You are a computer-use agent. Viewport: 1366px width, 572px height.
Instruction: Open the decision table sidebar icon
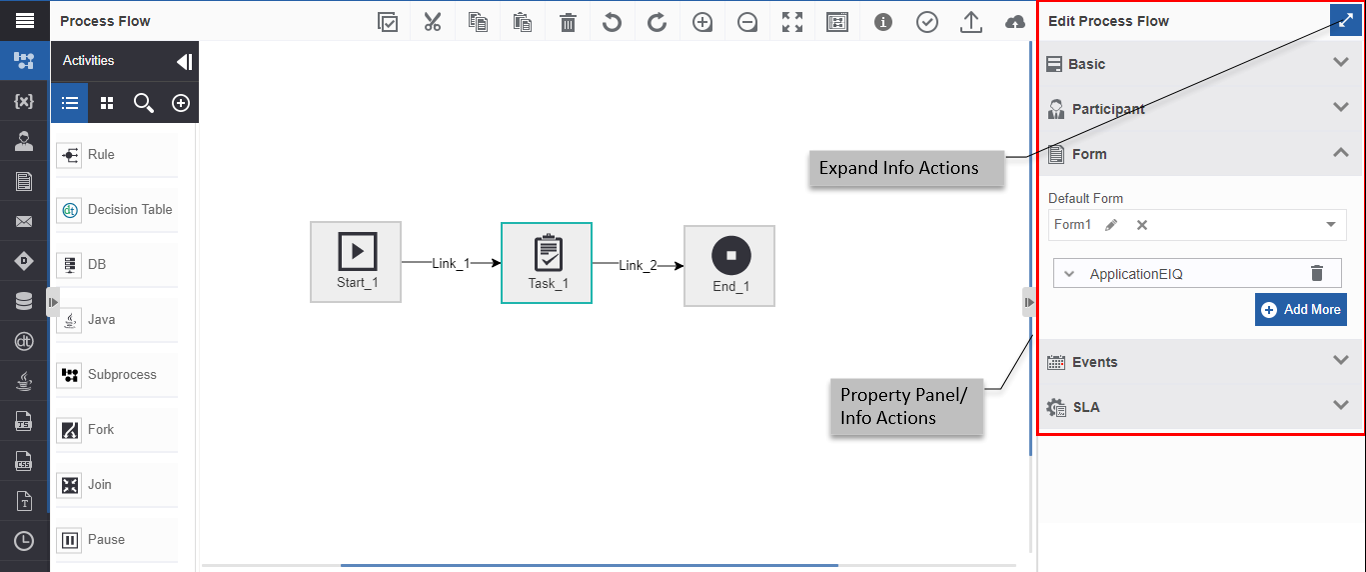point(24,341)
